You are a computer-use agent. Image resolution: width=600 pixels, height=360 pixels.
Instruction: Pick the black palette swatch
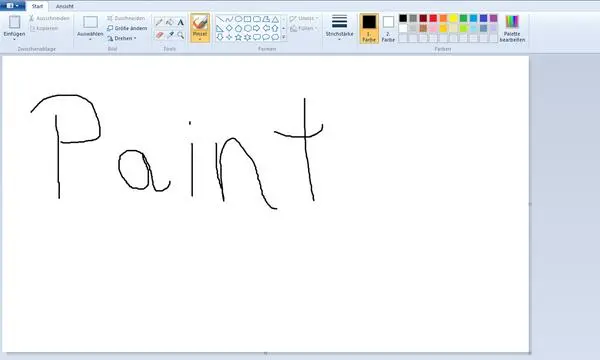[x=403, y=18]
